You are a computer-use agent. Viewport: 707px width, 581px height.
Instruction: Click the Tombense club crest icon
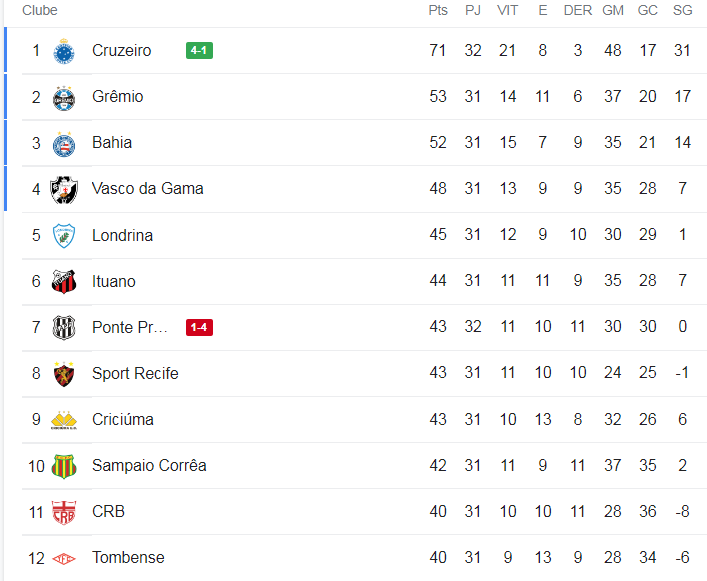click(x=64, y=558)
